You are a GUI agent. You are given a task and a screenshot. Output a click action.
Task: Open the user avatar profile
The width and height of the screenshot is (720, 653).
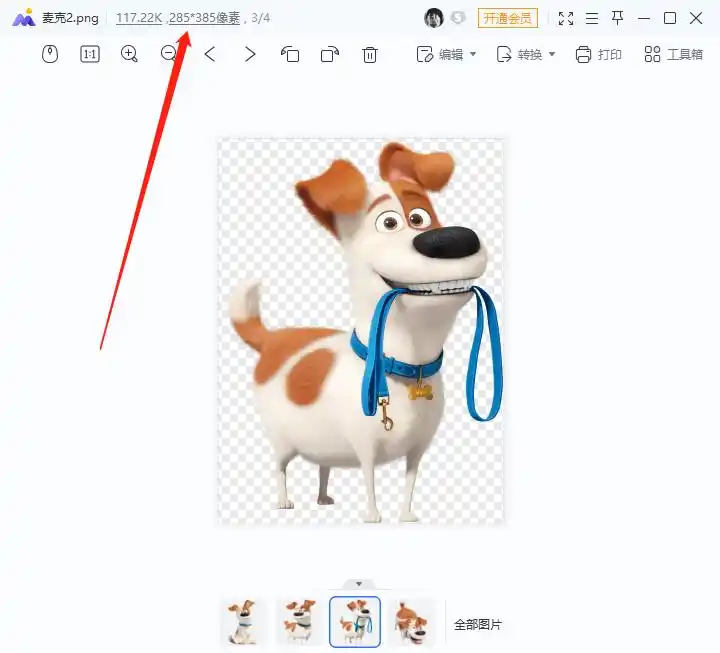tap(433, 18)
